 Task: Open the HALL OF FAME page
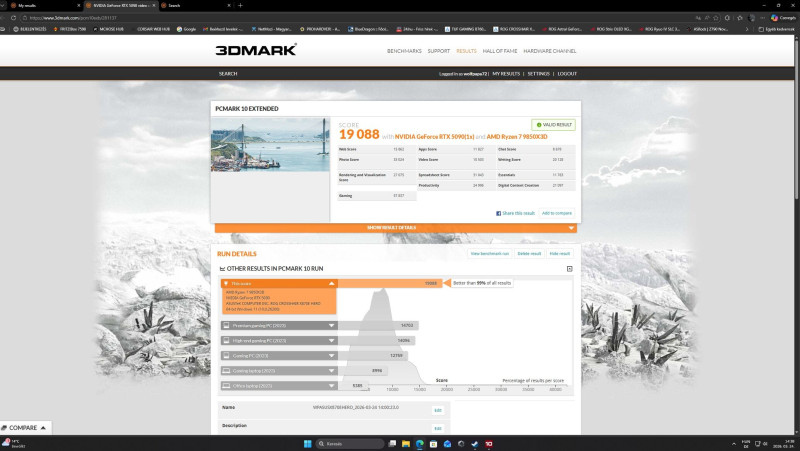500,51
